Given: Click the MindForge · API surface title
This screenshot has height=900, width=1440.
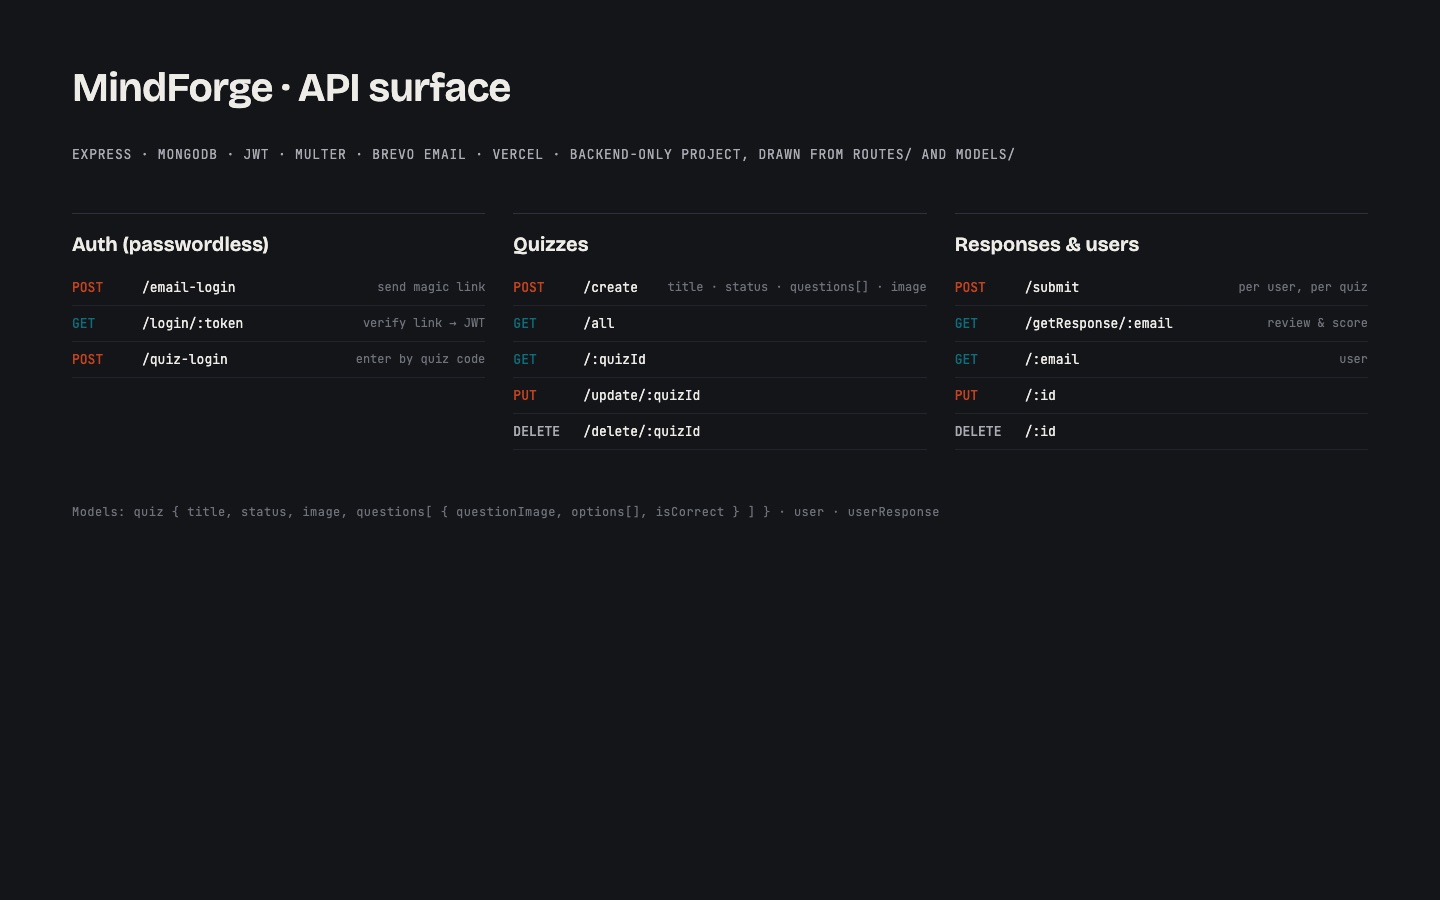Looking at the screenshot, I should pyautogui.click(x=291, y=88).
